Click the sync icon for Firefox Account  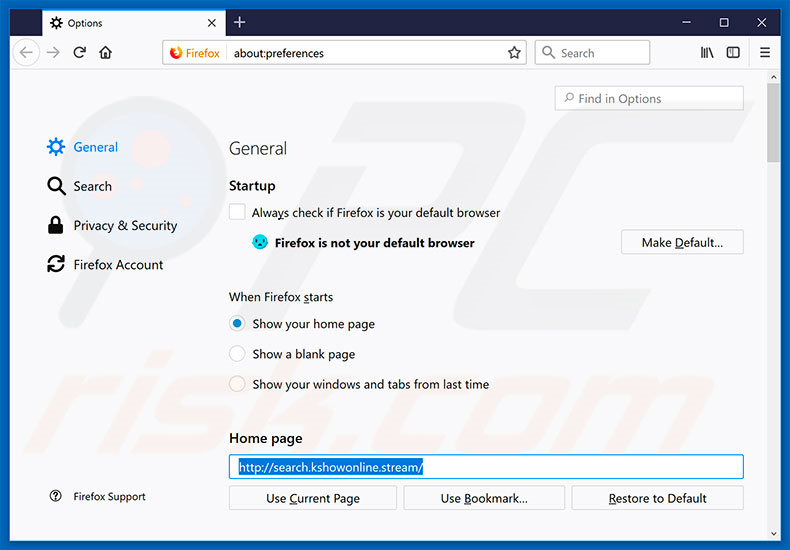(x=56, y=264)
